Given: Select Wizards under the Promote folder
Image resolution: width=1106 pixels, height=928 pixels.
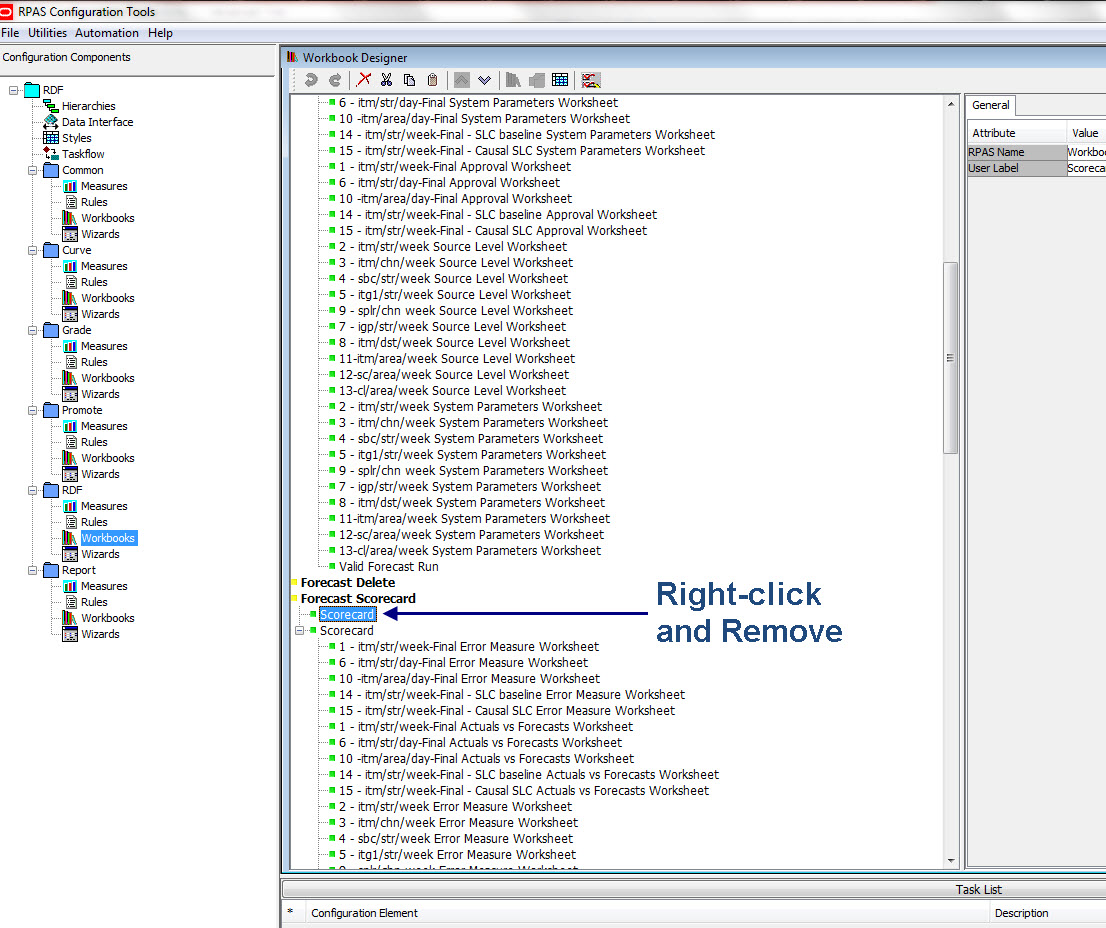Looking at the screenshot, I should [100, 474].
